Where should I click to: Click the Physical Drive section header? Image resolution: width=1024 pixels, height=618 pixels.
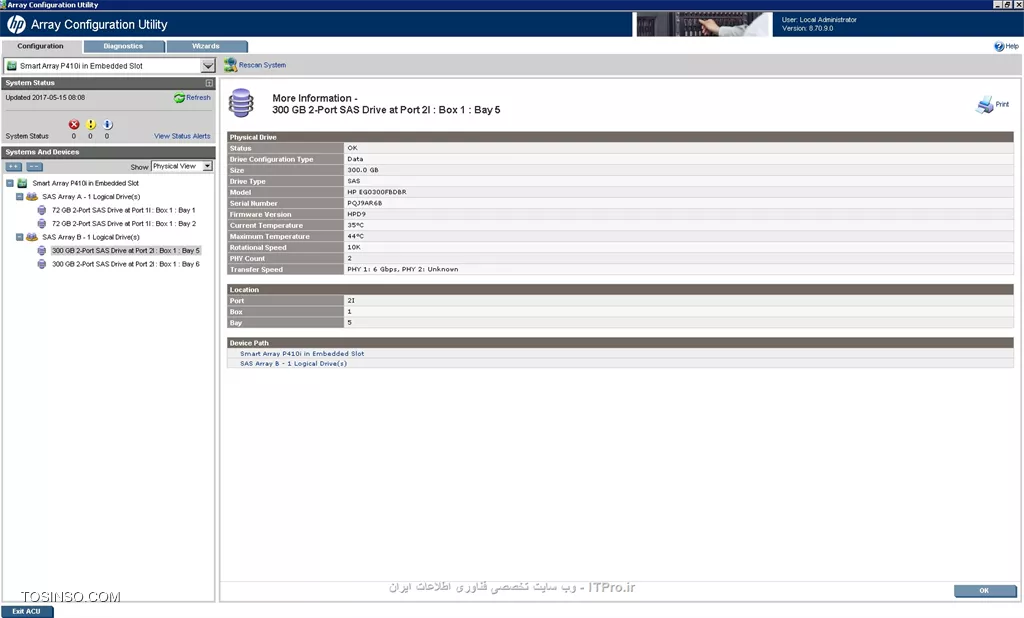(620, 137)
